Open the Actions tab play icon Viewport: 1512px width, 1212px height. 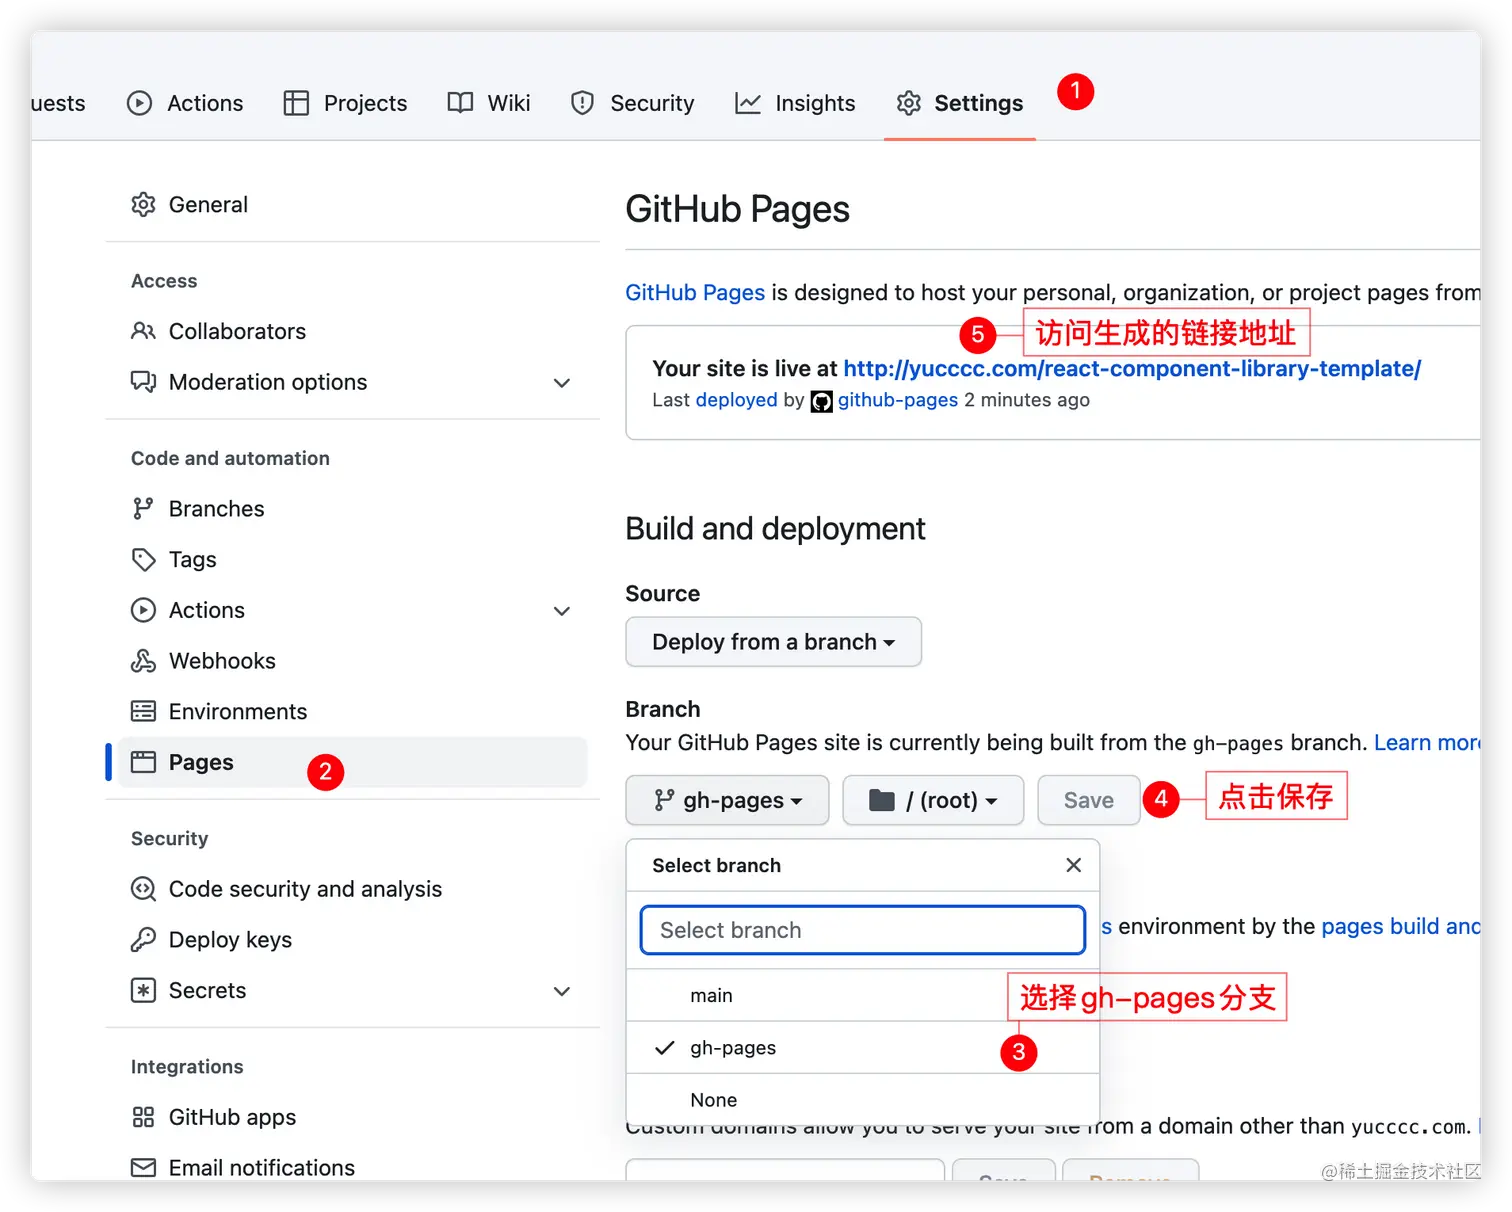pos(140,103)
